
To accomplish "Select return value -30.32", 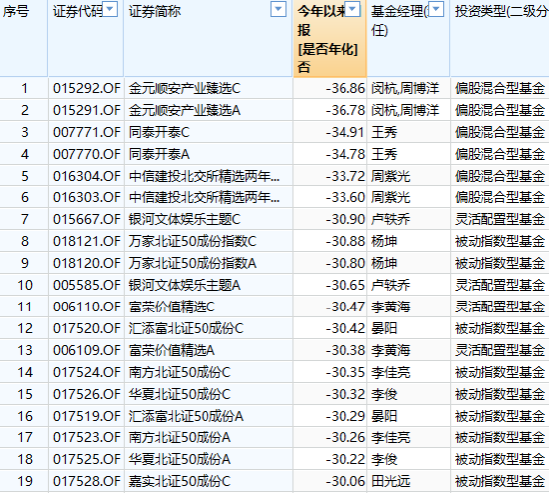I will click(345, 394).
